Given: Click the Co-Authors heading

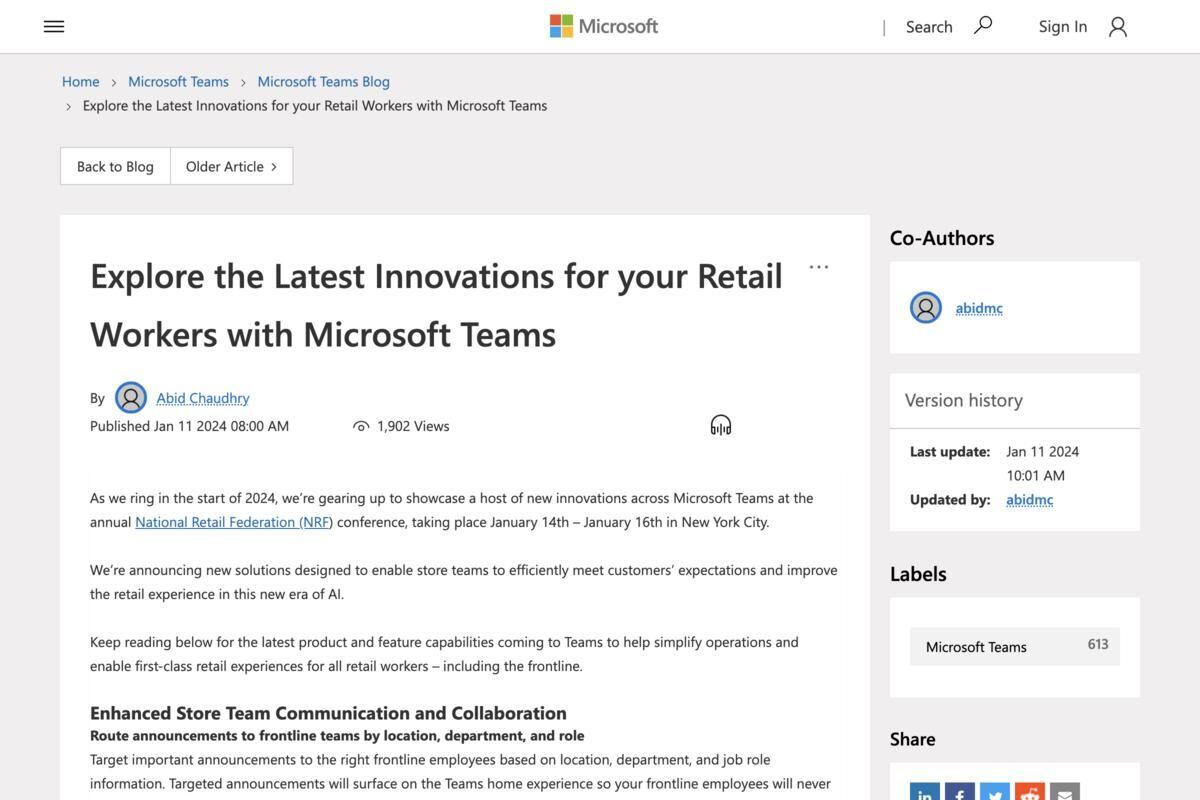Looking at the screenshot, I should (942, 238).
